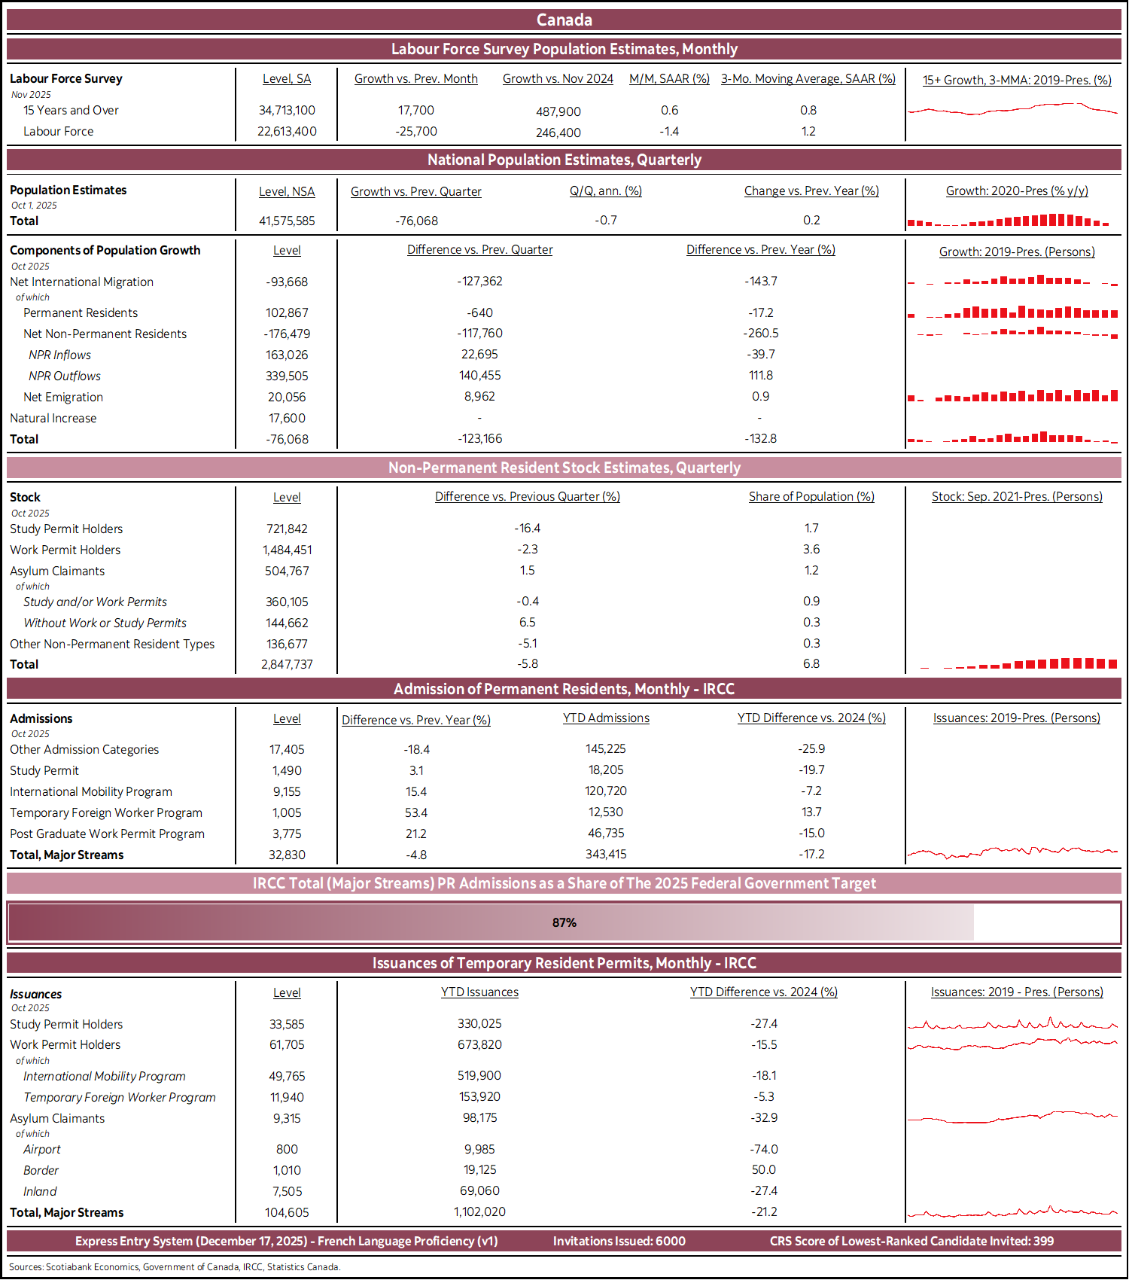Click the Share of Population (%) header link
This screenshot has width=1129, height=1280.
point(811,497)
